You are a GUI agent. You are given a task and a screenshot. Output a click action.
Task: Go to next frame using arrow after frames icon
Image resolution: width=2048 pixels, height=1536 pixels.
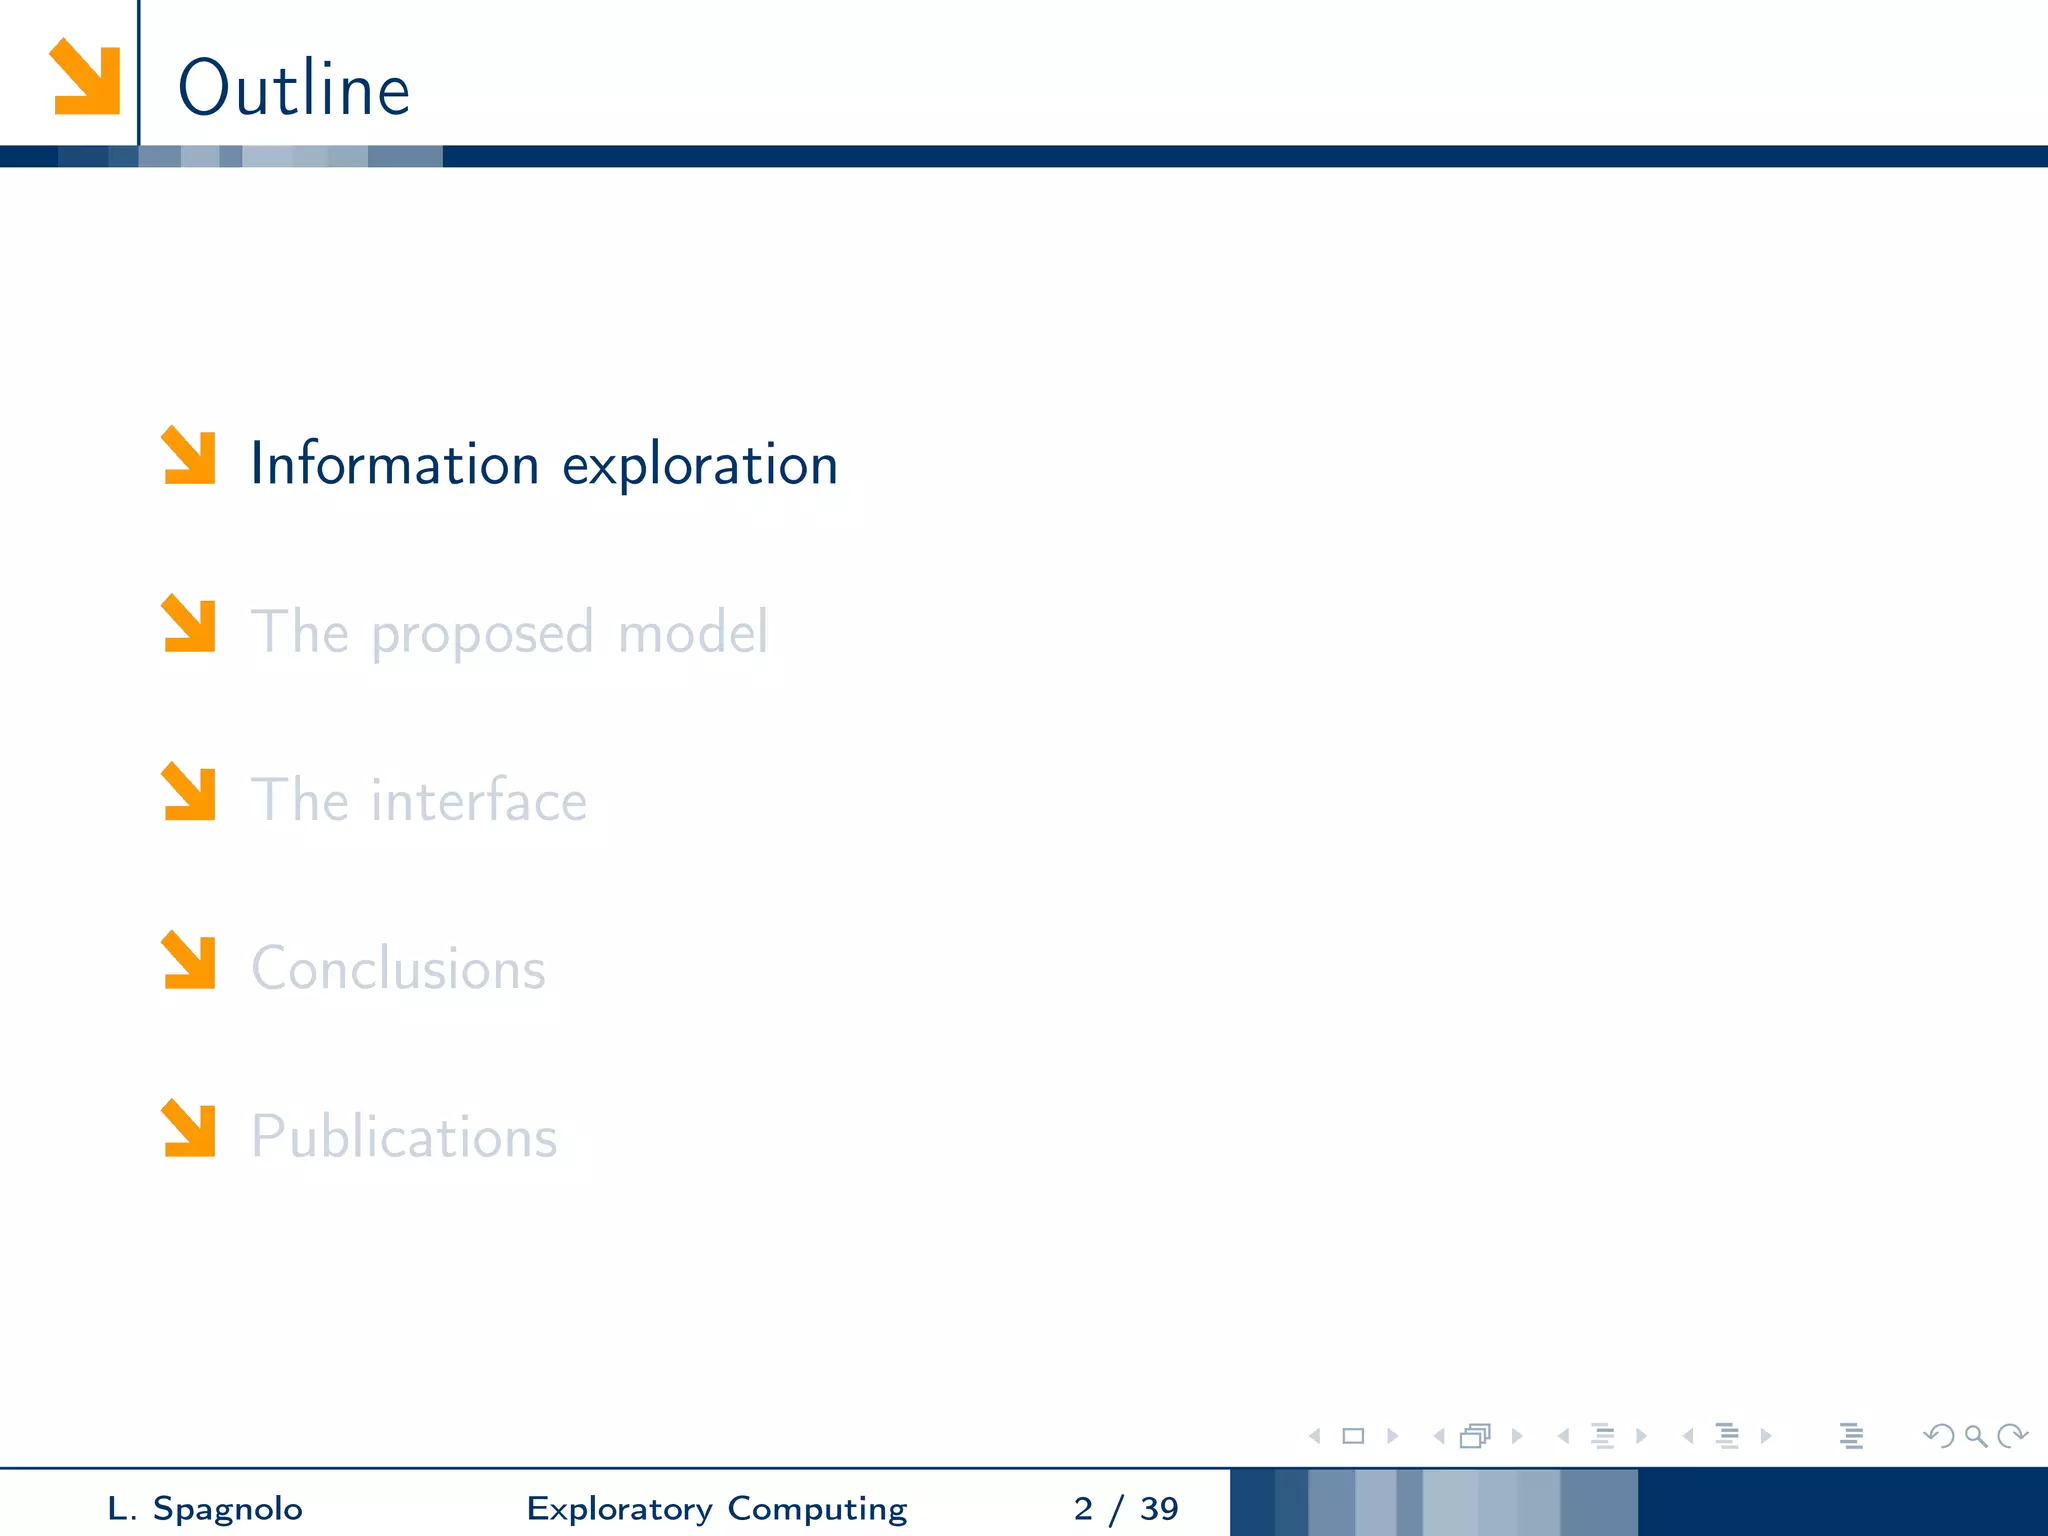click(x=1517, y=1436)
